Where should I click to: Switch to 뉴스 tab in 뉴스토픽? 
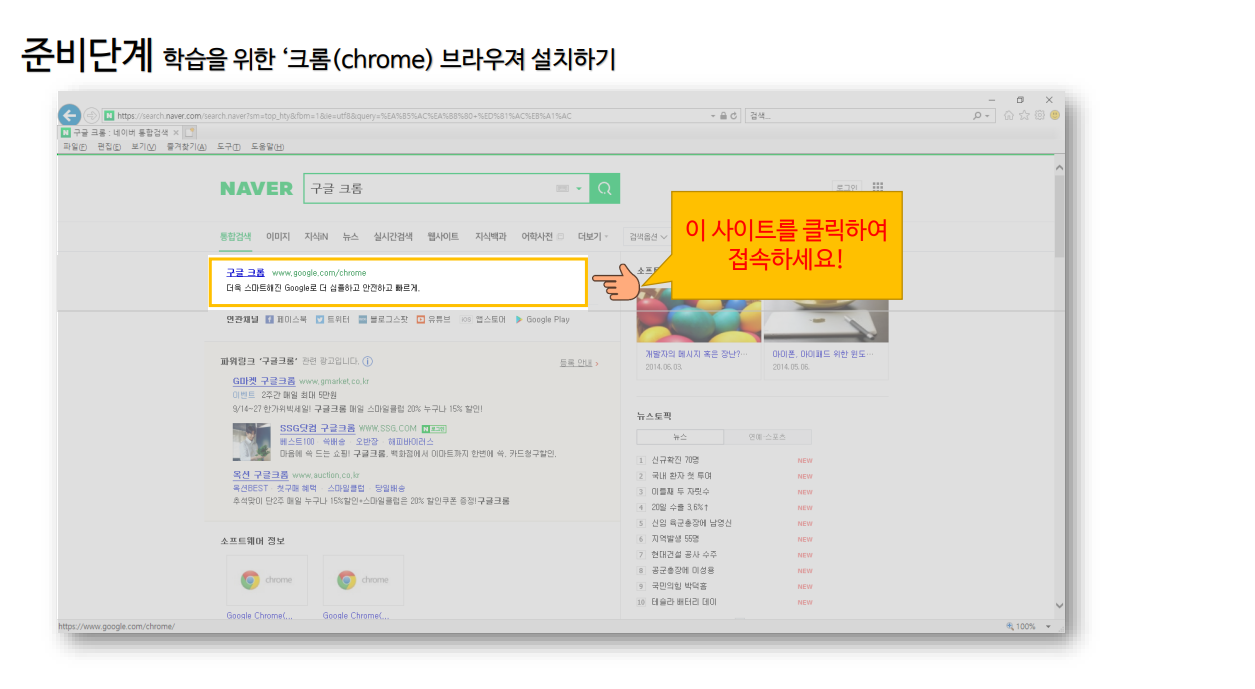pyautogui.click(x=680, y=437)
